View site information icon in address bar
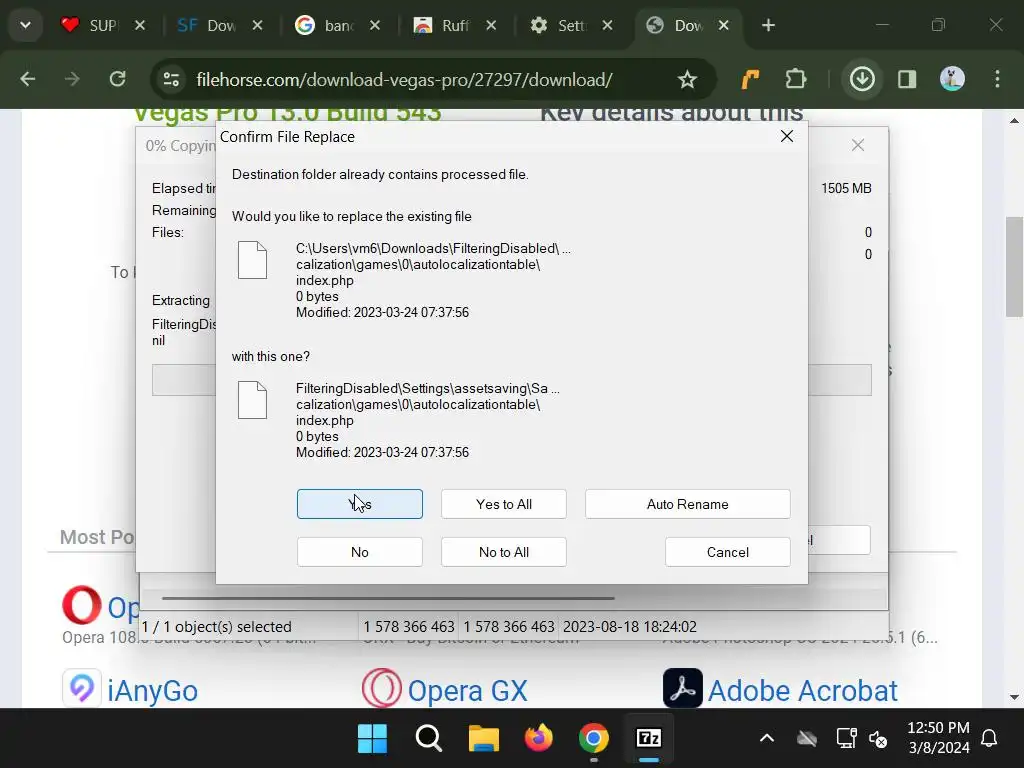This screenshot has width=1024, height=768. click(171, 79)
